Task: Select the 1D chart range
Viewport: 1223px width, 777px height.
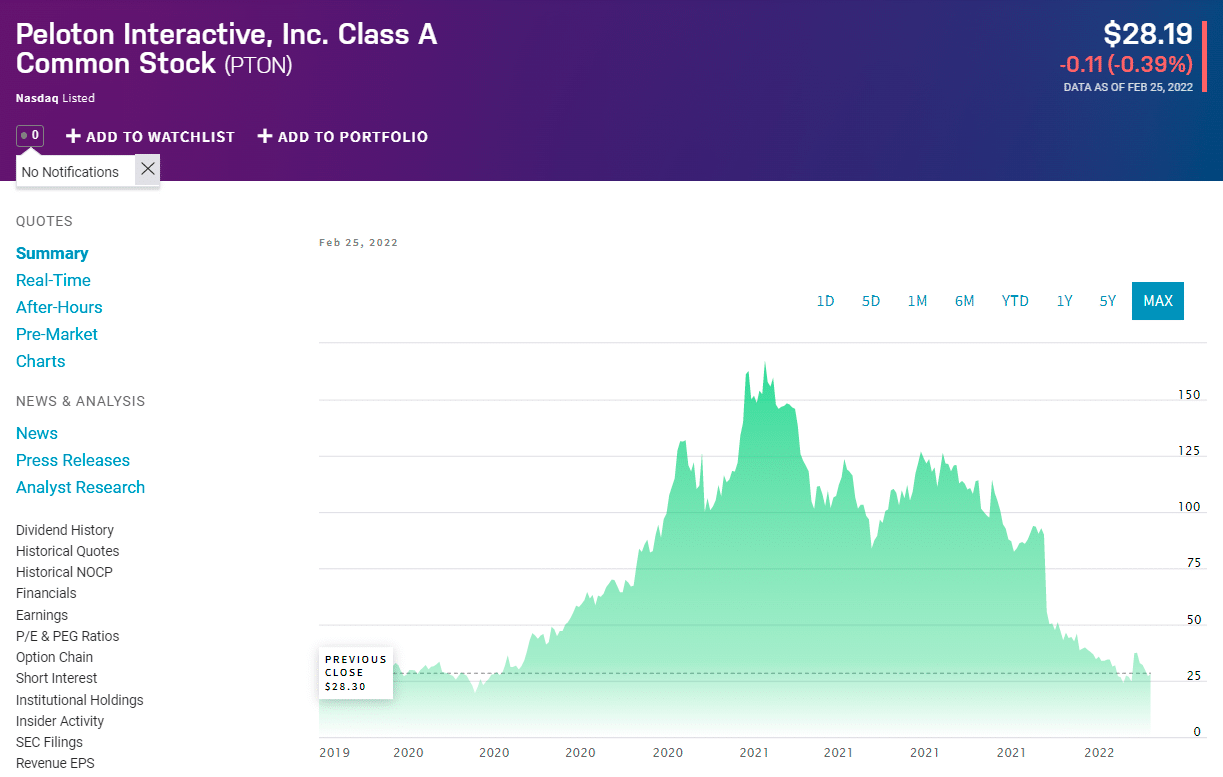Action: [825, 301]
